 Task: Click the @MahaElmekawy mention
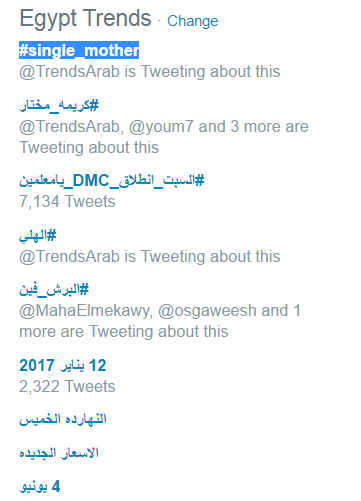(86, 311)
